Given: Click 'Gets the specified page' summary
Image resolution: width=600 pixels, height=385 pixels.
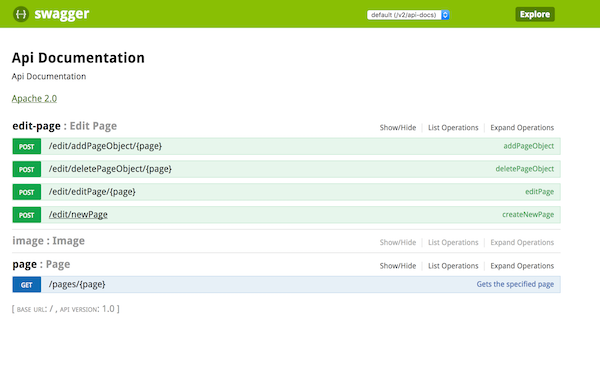Looking at the screenshot, I should click(x=515, y=284).
